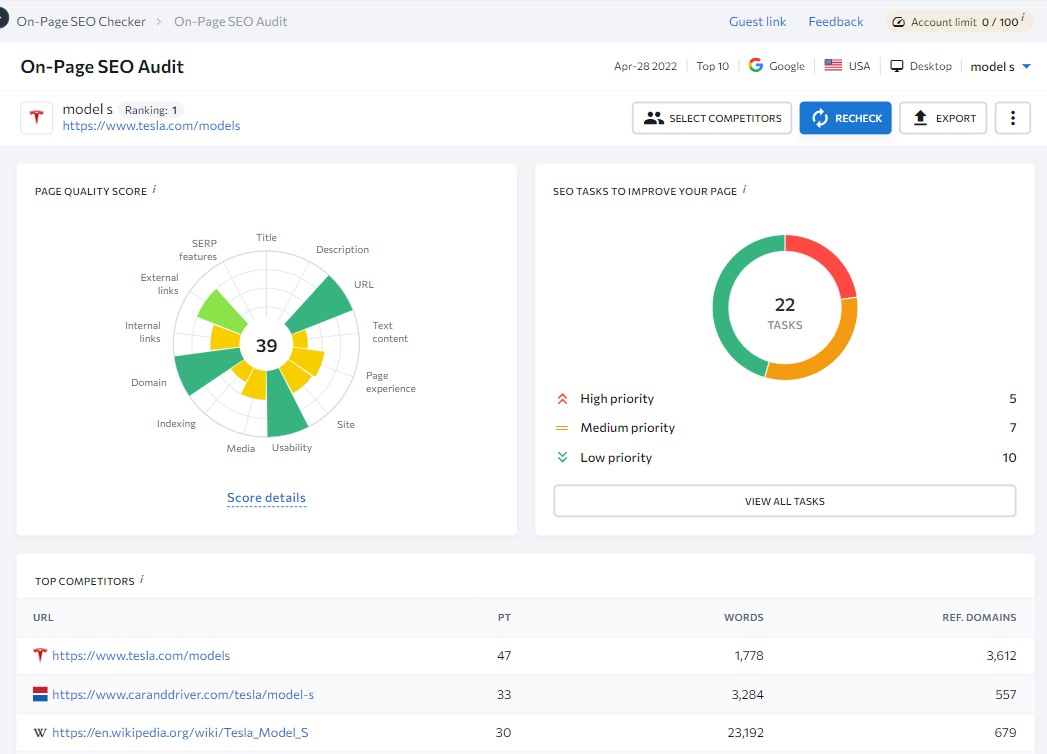The height and width of the screenshot is (754, 1047).
Task: Click the Google logo icon
Action: pos(756,65)
